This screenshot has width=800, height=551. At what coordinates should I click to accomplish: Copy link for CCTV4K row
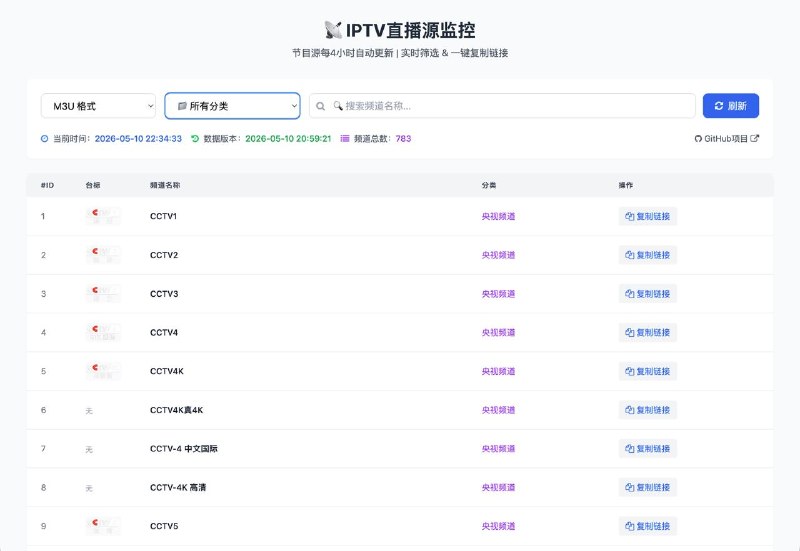coord(647,371)
